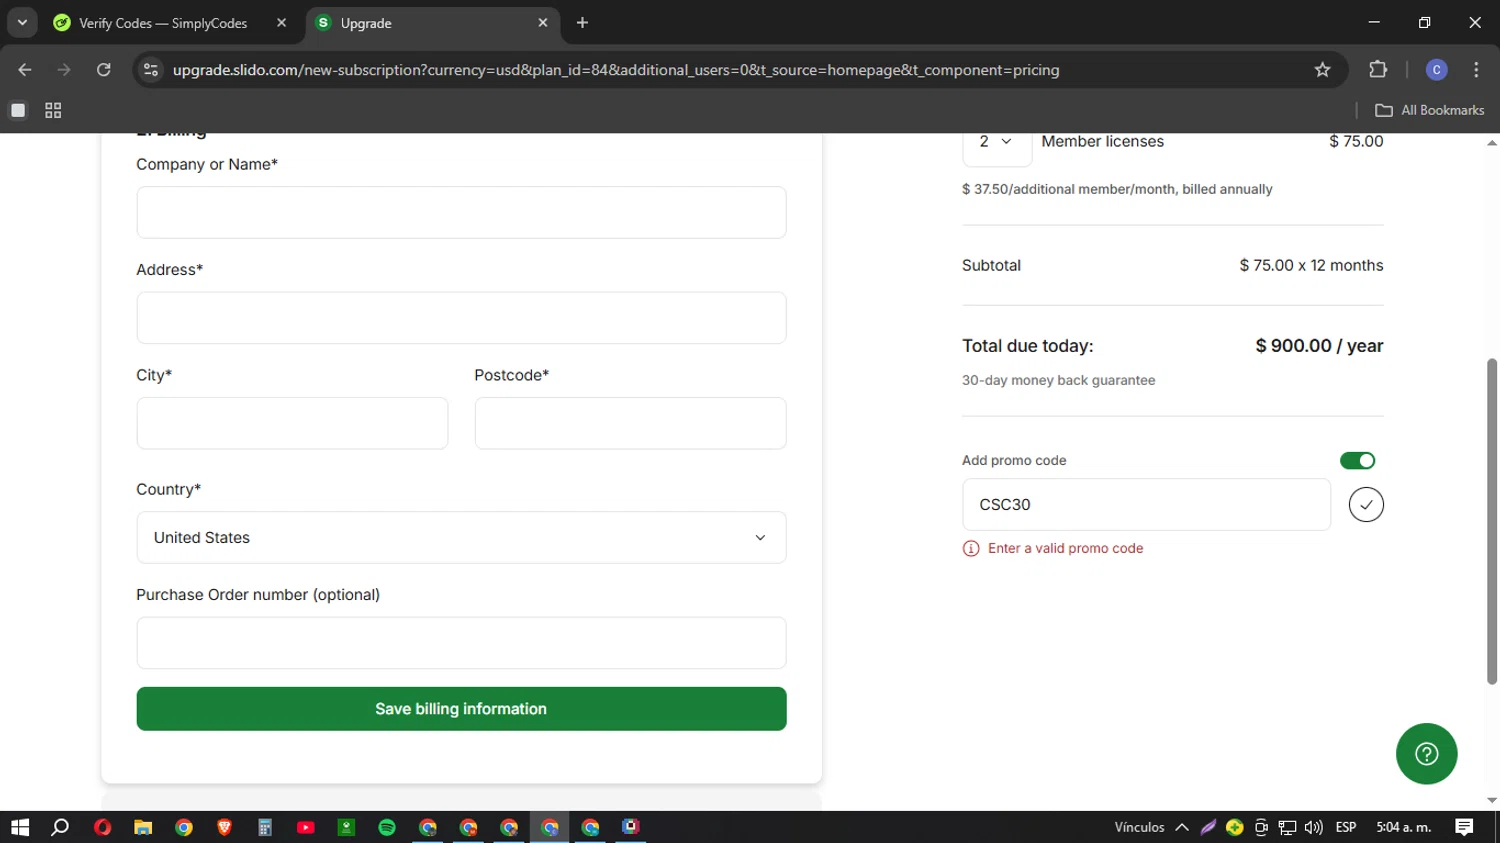Click the Enter a valid promo code error
1500x843 pixels.
tap(1065, 548)
